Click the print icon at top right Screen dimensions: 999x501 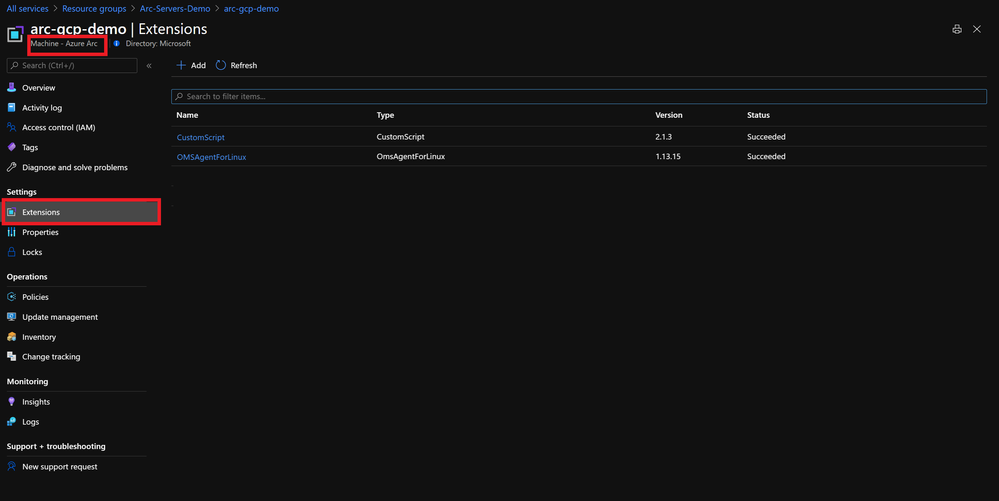point(957,29)
